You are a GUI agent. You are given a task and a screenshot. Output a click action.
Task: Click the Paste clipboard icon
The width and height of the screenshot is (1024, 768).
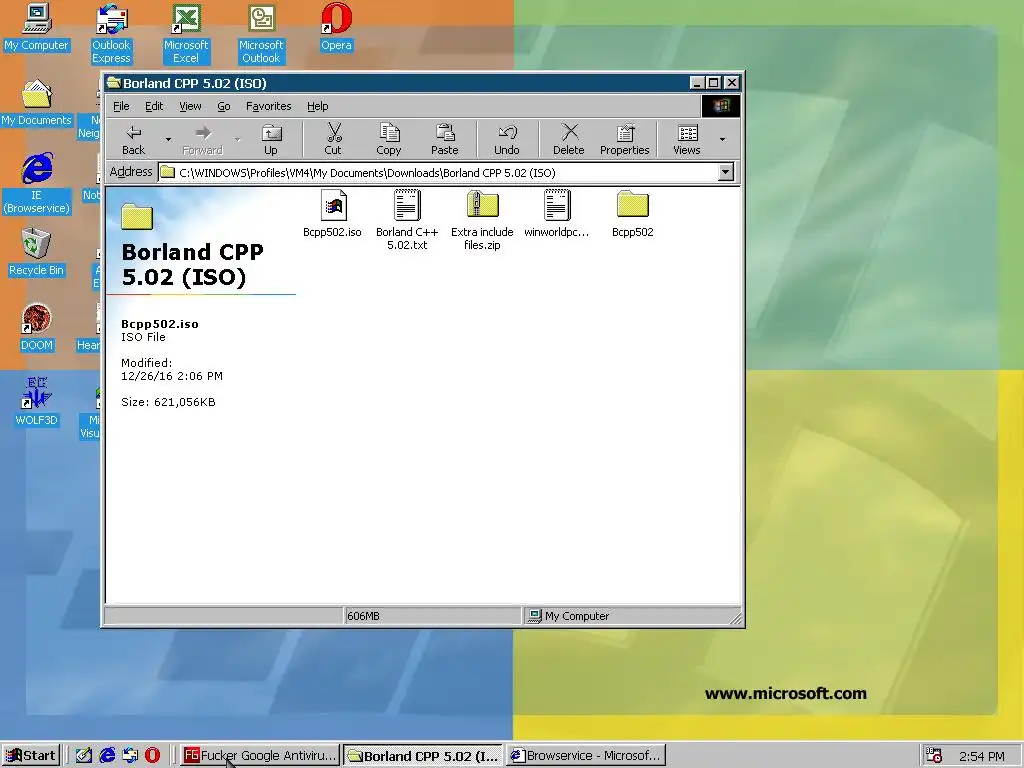445,140
